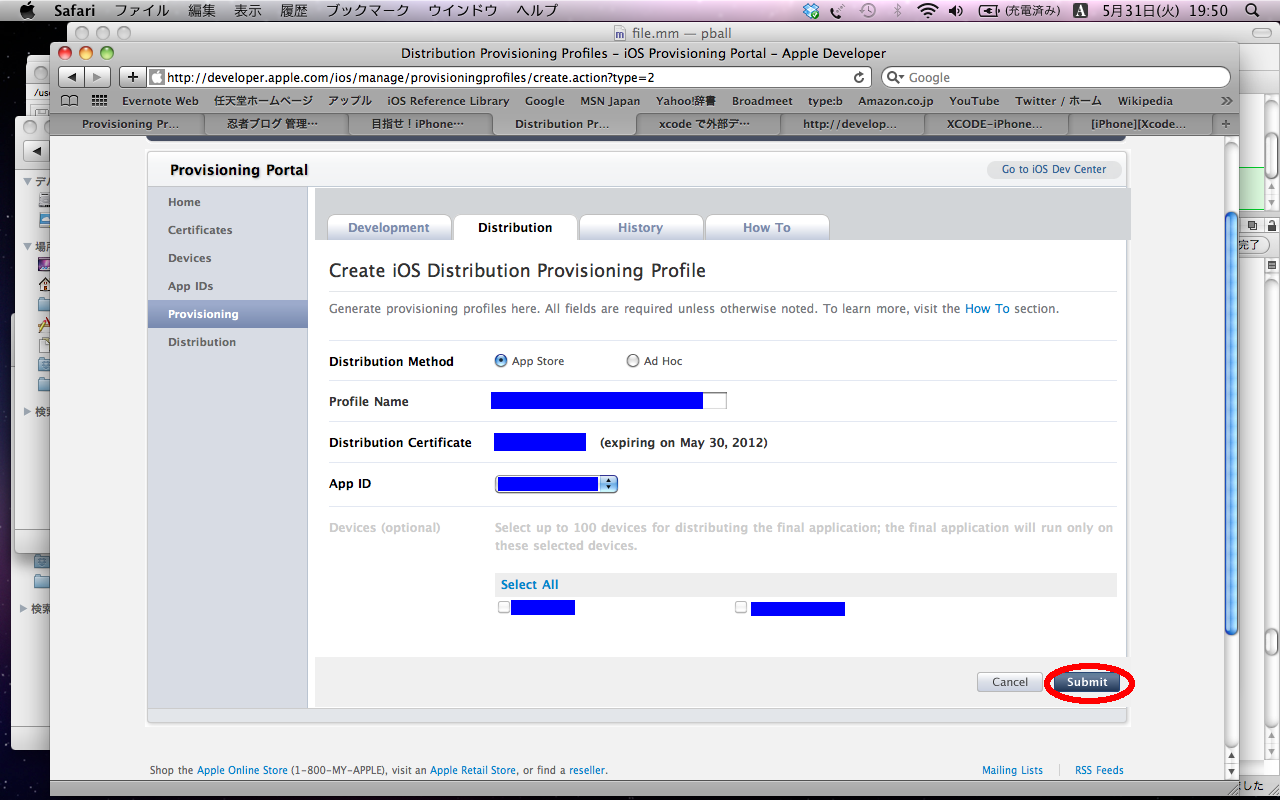The height and width of the screenshot is (800, 1280).
Task: Select the Ad Hoc distribution method
Action: (x=633, y=361)
